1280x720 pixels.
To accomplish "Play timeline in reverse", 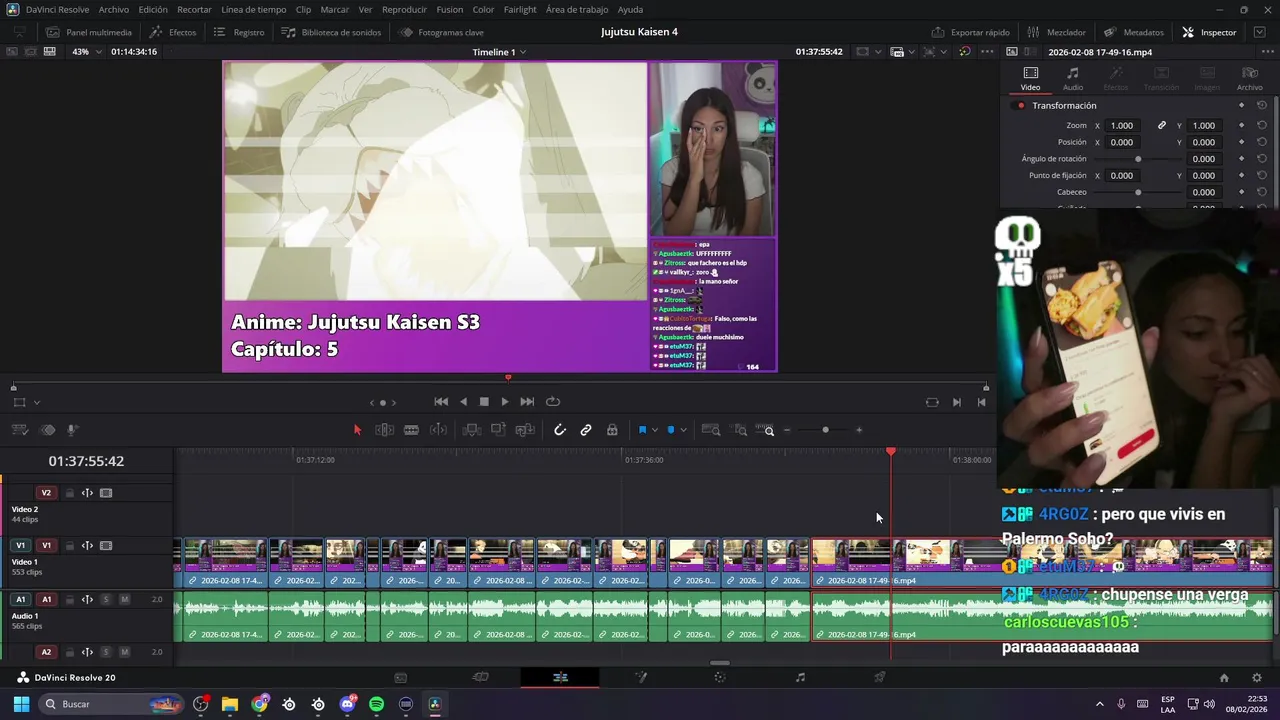I will click(x=463, y=402).
